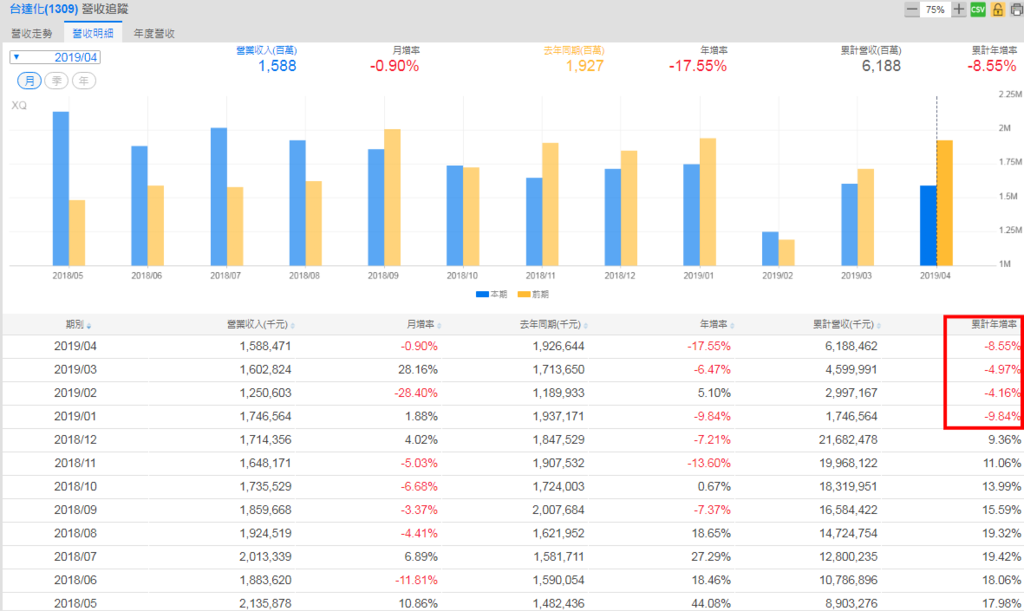Sort the 累計營收(千元) column via its arrow
Image resolution: width=1024 pixels, height=611 pixels.
[879, 326]
